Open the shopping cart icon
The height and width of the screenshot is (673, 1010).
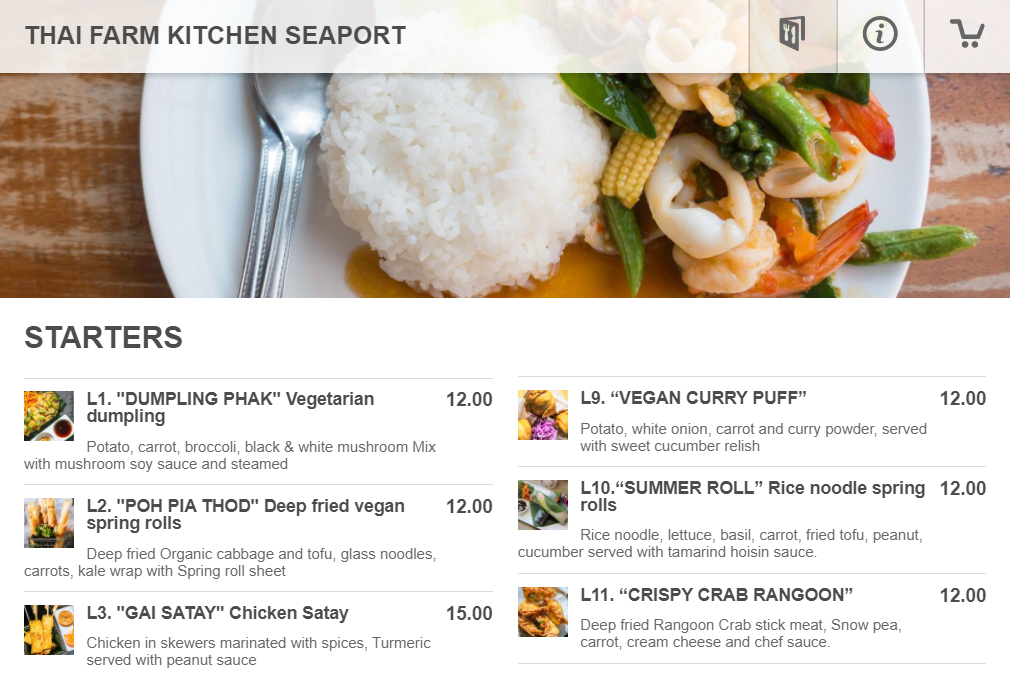point(967,33)
